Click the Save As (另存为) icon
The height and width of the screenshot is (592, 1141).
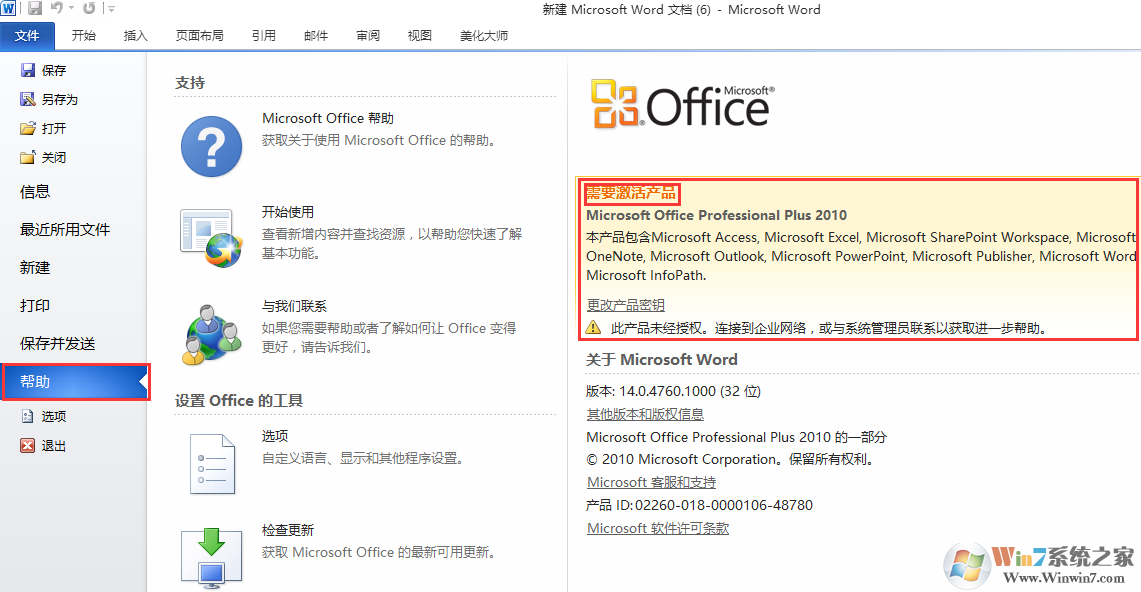[28, 99]
